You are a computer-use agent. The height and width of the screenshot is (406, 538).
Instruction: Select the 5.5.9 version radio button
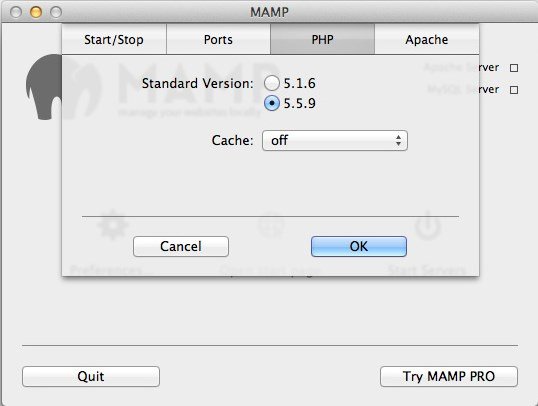(271, 103)
